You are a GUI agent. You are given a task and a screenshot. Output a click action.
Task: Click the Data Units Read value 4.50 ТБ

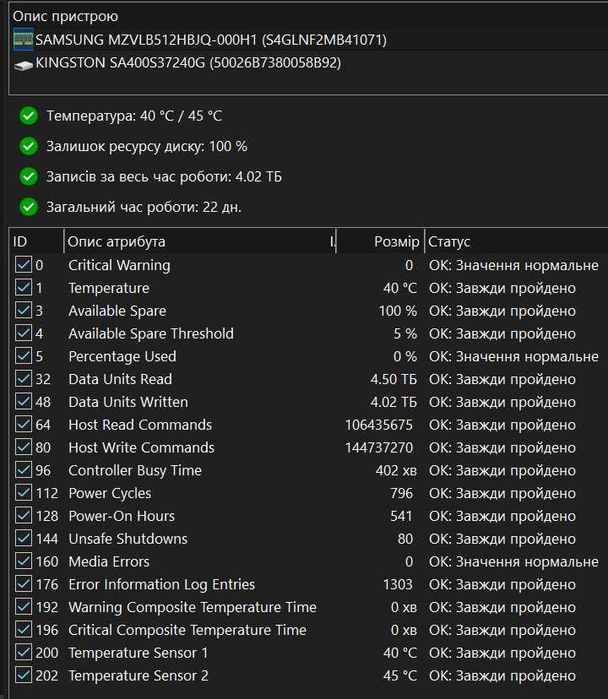point(394,379)
